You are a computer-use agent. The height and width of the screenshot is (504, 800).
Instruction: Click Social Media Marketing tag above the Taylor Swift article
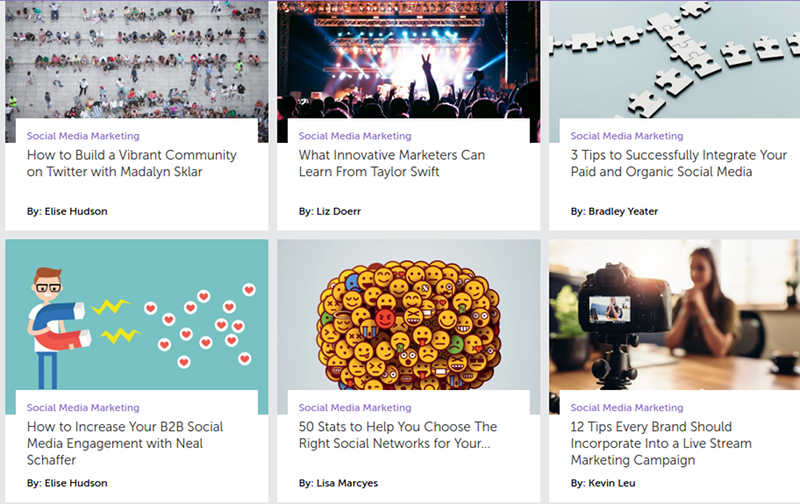coord(355,136)
